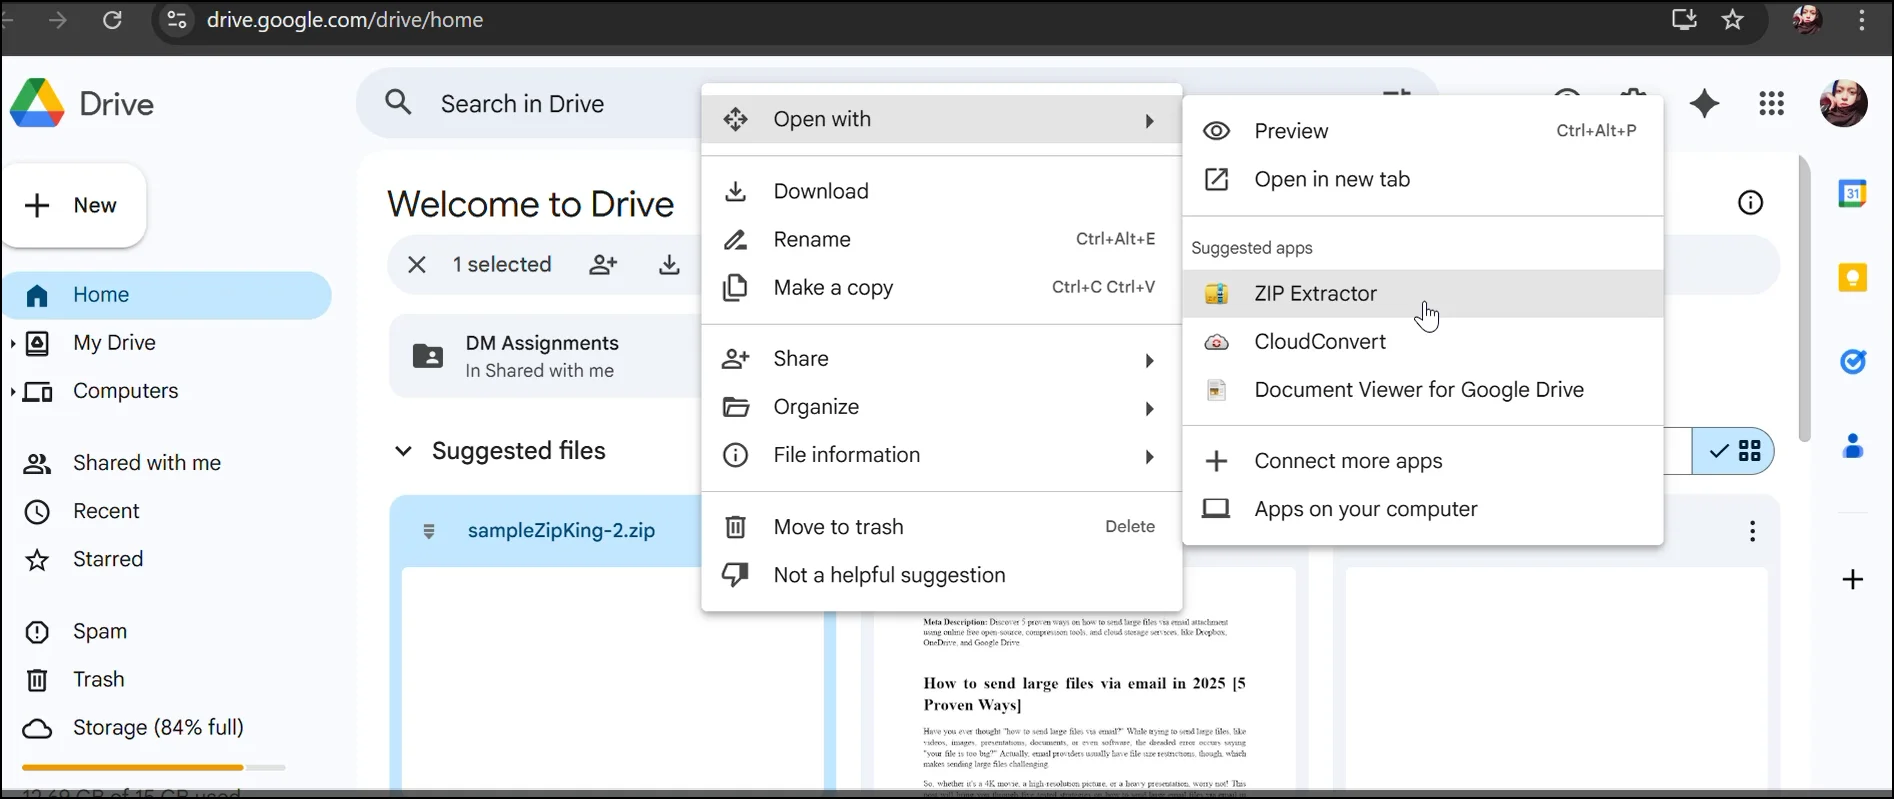1894x799 pixels.
Task: Select Apps on your computer
Action: pyautogui.click(x=1422, y=509)
